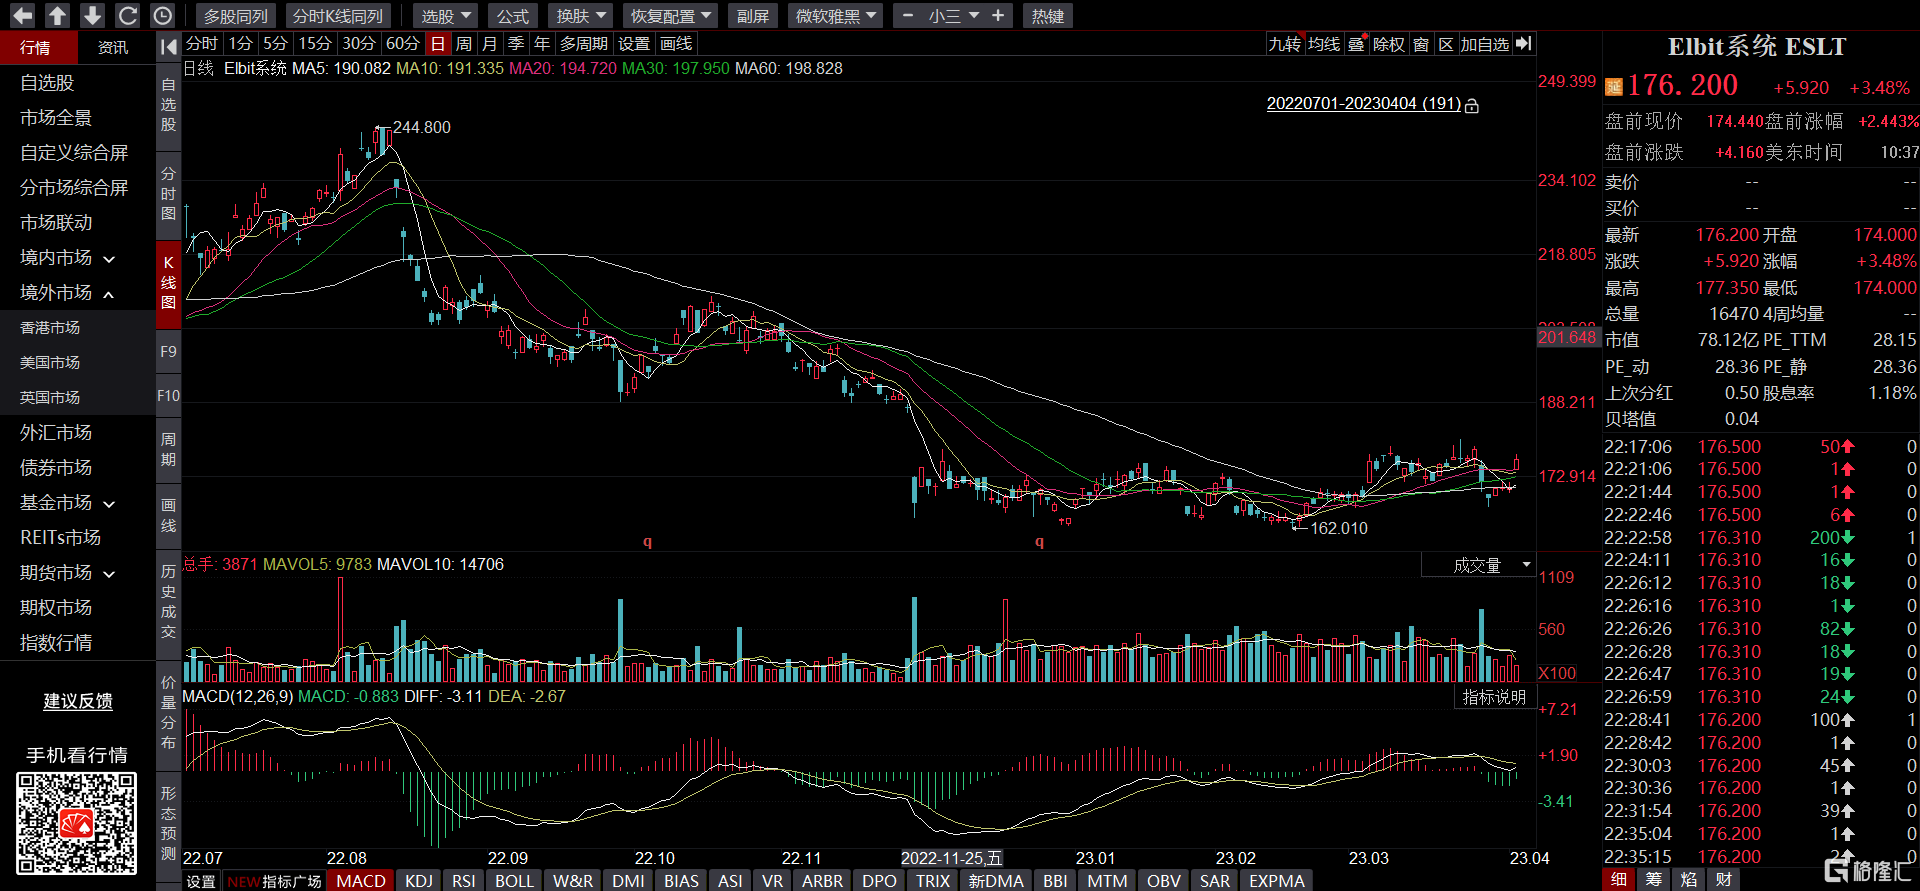Select the 5分 period

276,44
